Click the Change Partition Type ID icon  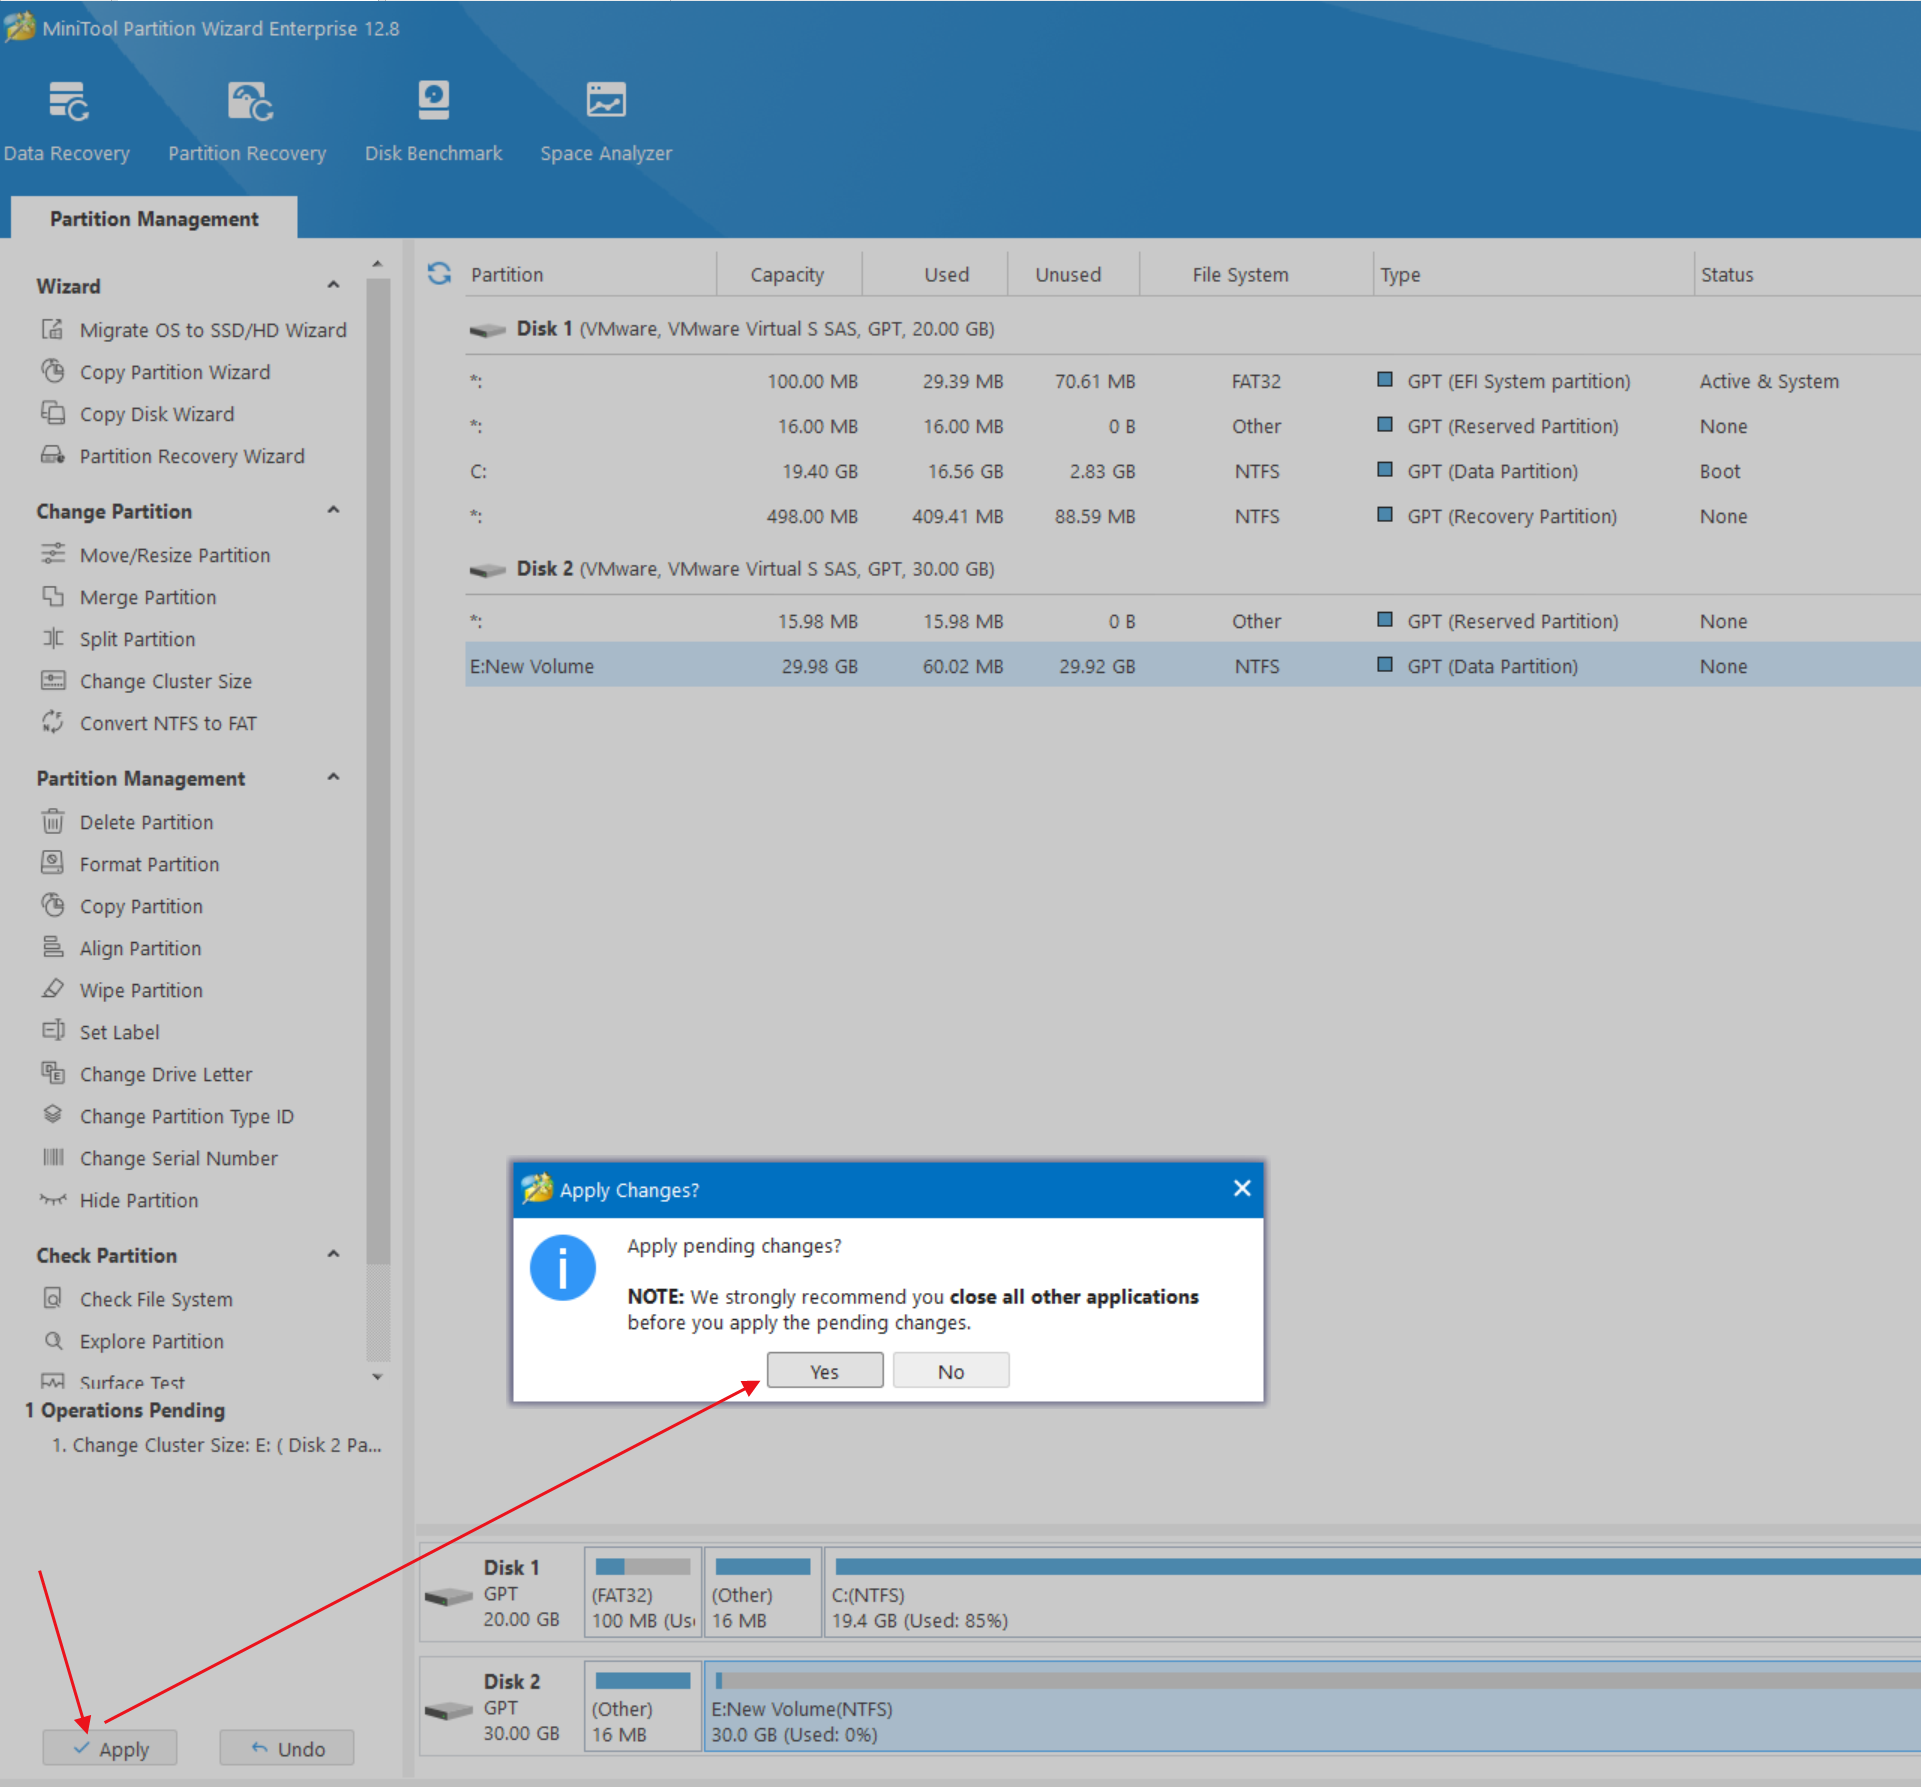pos(52,1115)
